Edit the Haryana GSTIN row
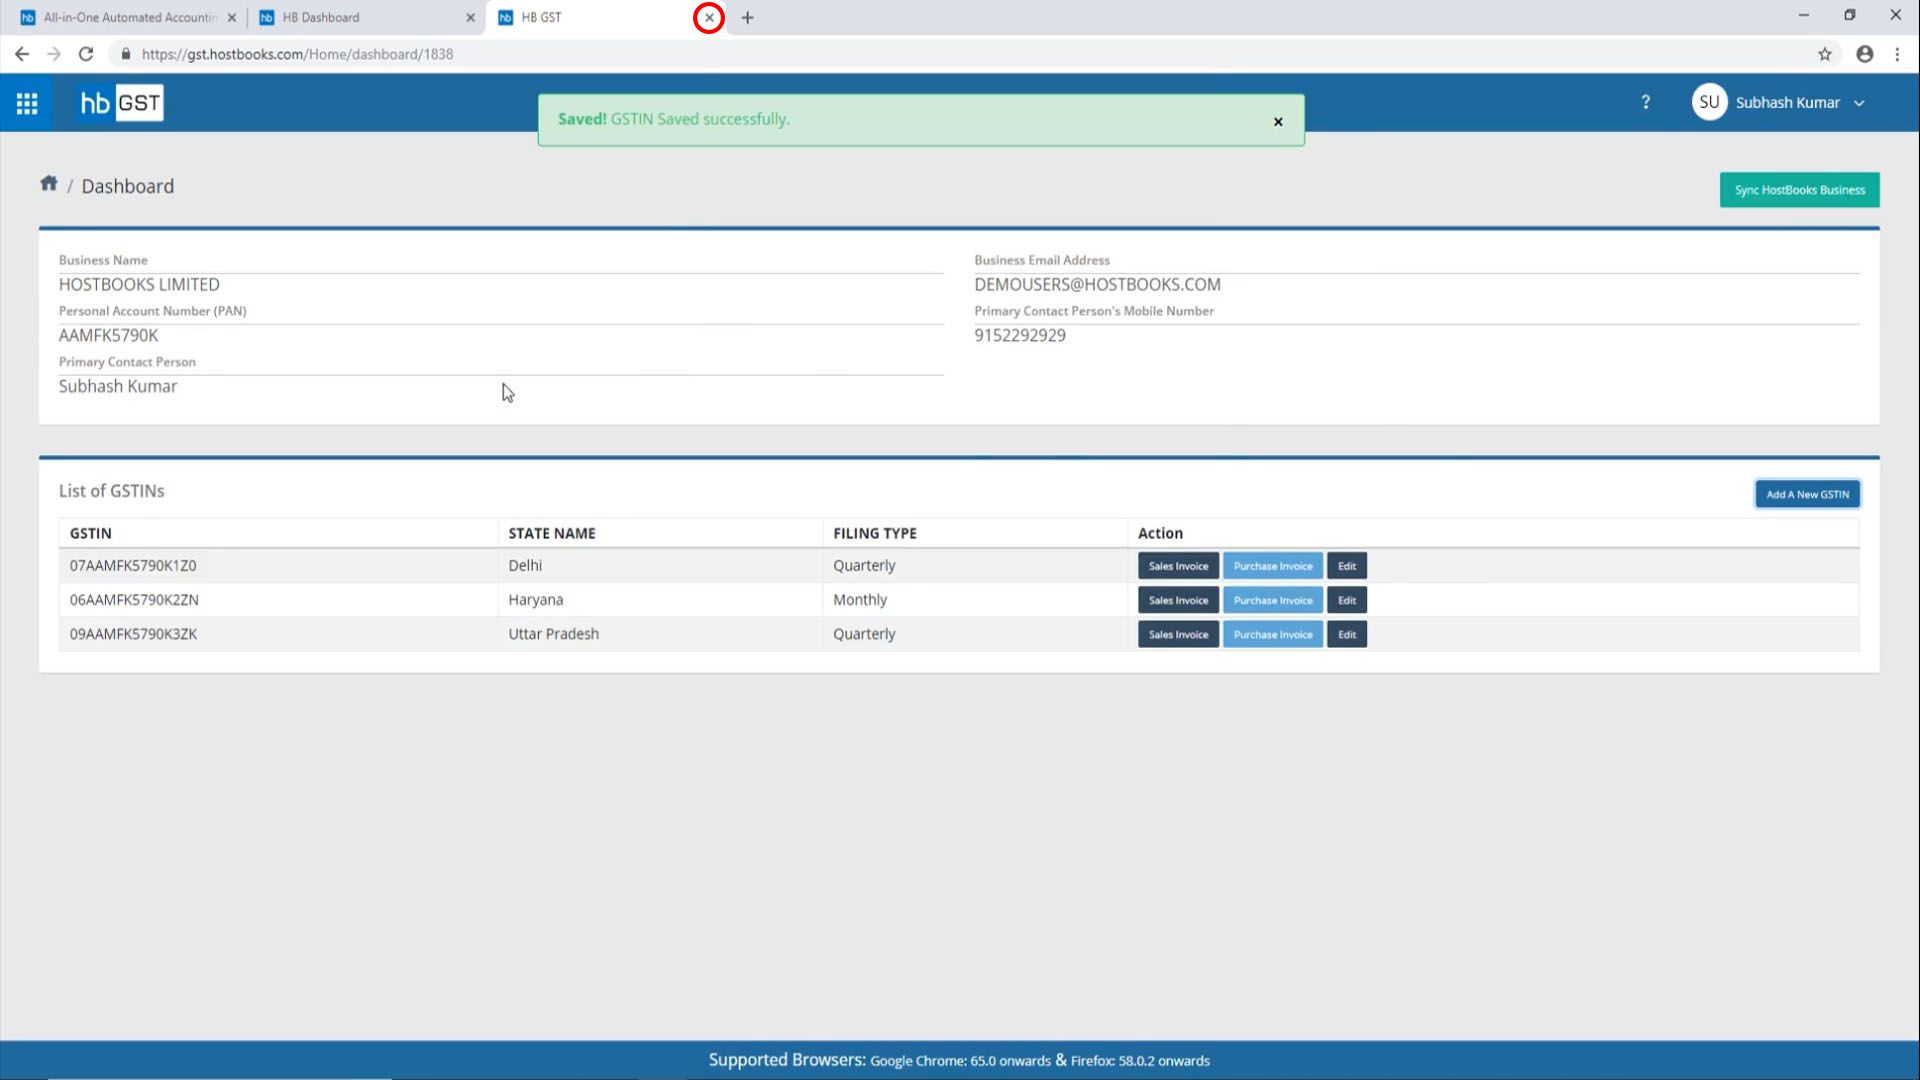1920x1080 pixels. [1346, 600]
